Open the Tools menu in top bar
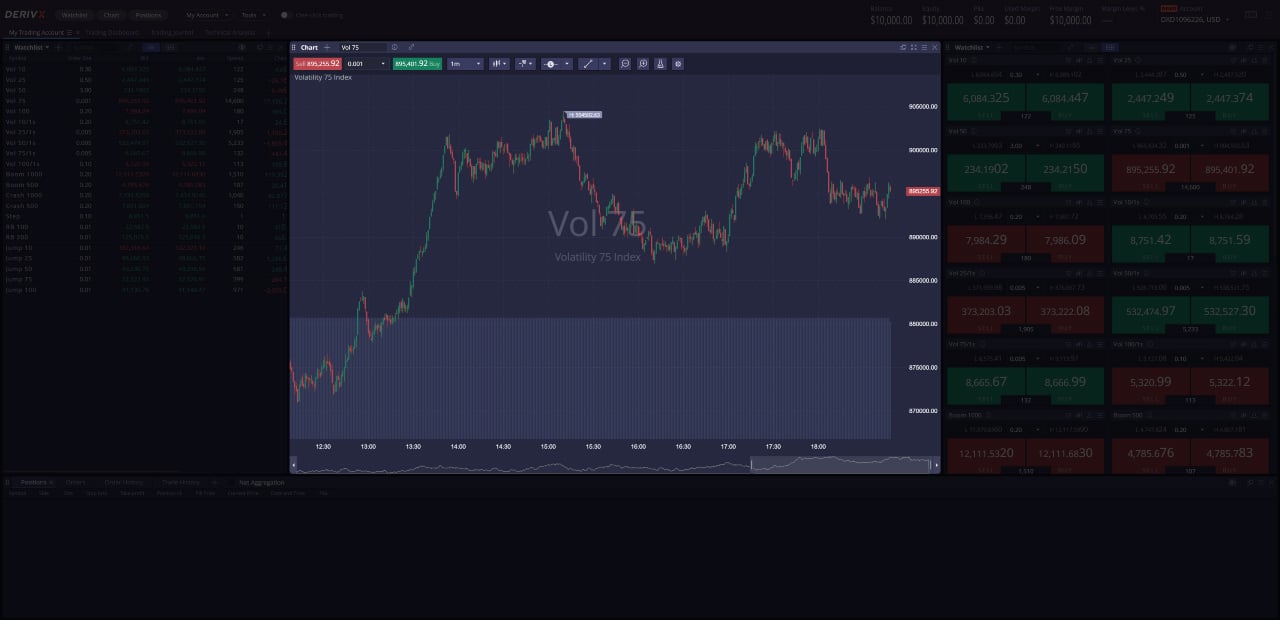This screenshot has width=1280, height=620. tap(252, 15)
